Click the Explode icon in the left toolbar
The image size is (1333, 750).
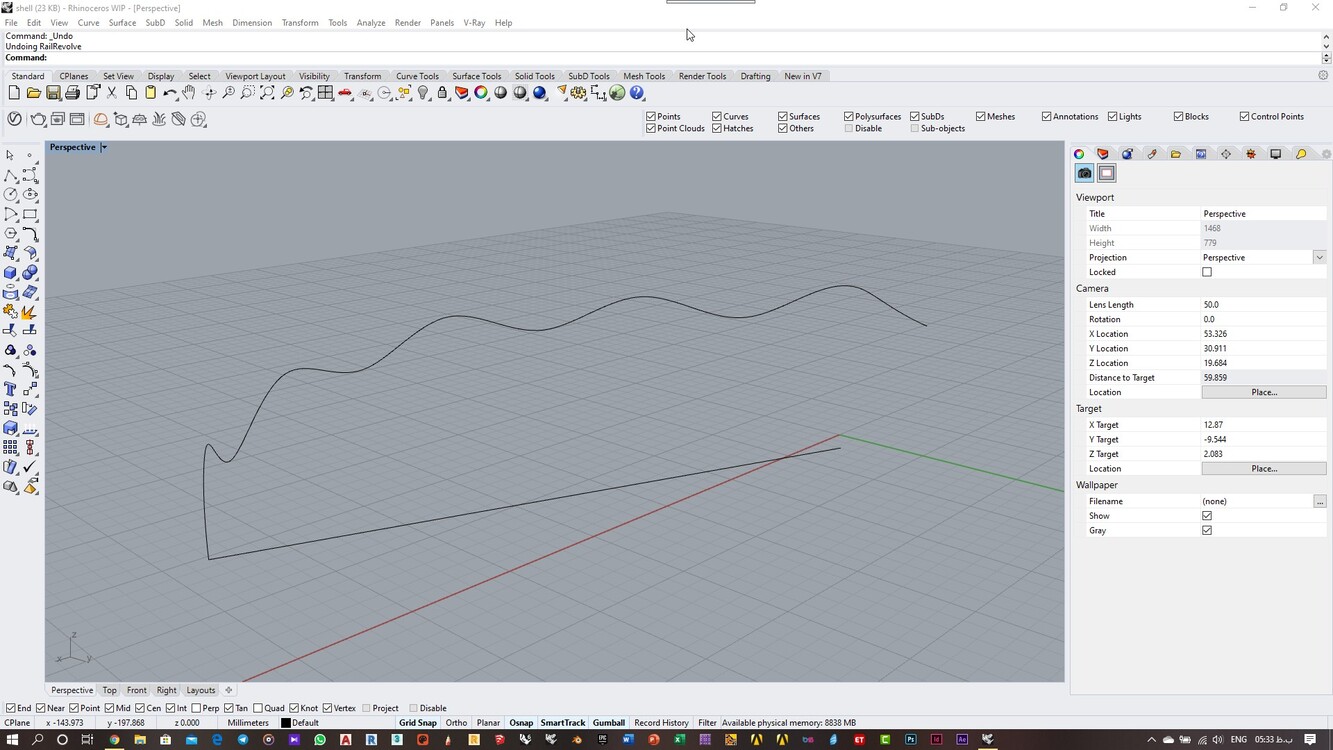[x=30, y=311]
